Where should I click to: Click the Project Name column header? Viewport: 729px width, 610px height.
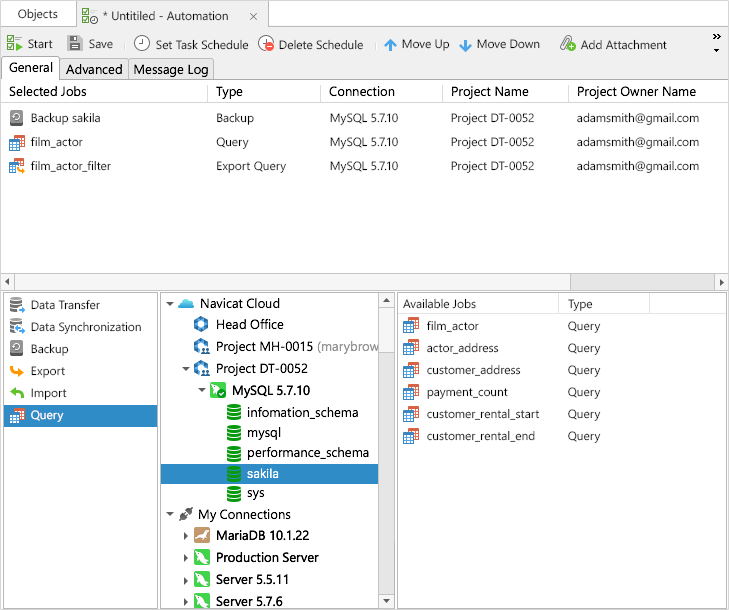505,92
